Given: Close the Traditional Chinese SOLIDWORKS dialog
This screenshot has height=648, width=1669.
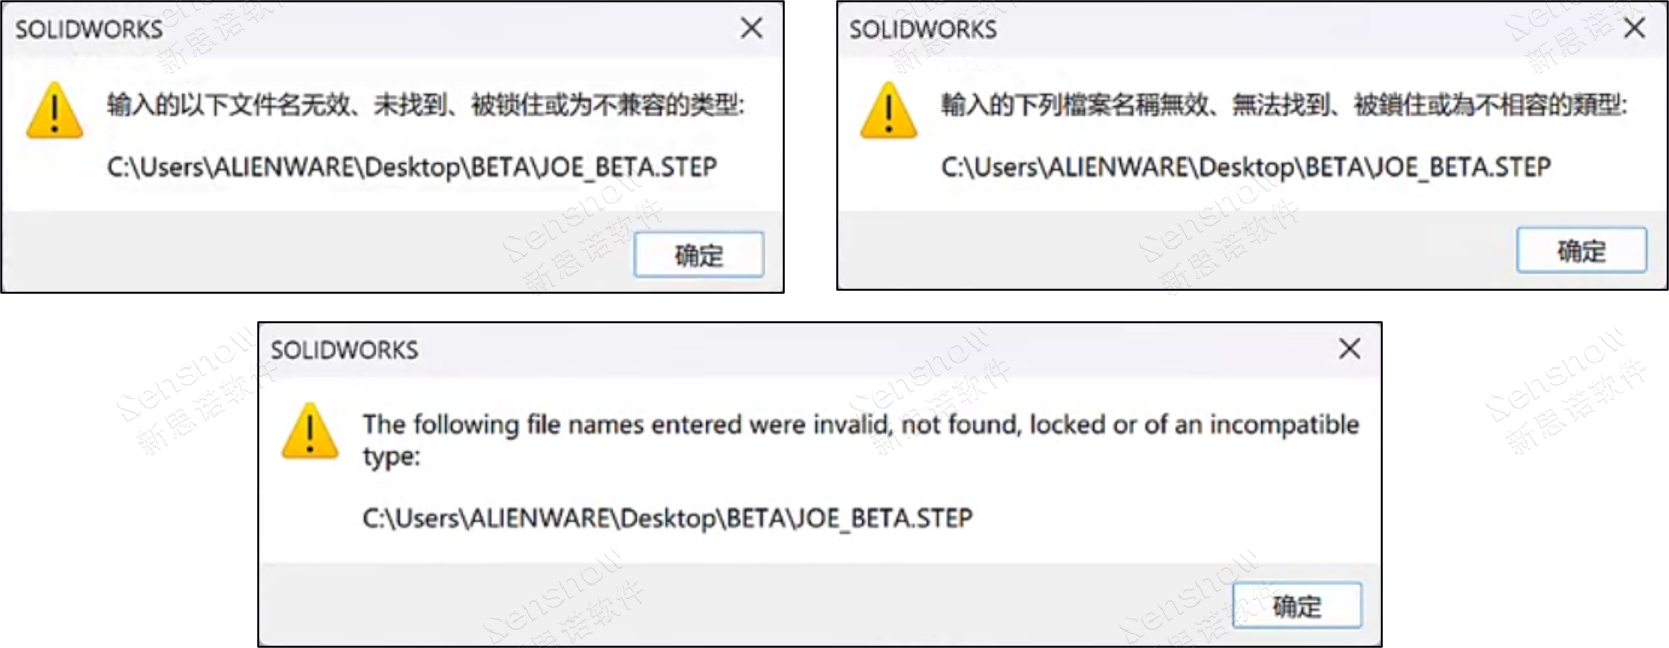Looking at the screenshot, I should (1634, 28).
